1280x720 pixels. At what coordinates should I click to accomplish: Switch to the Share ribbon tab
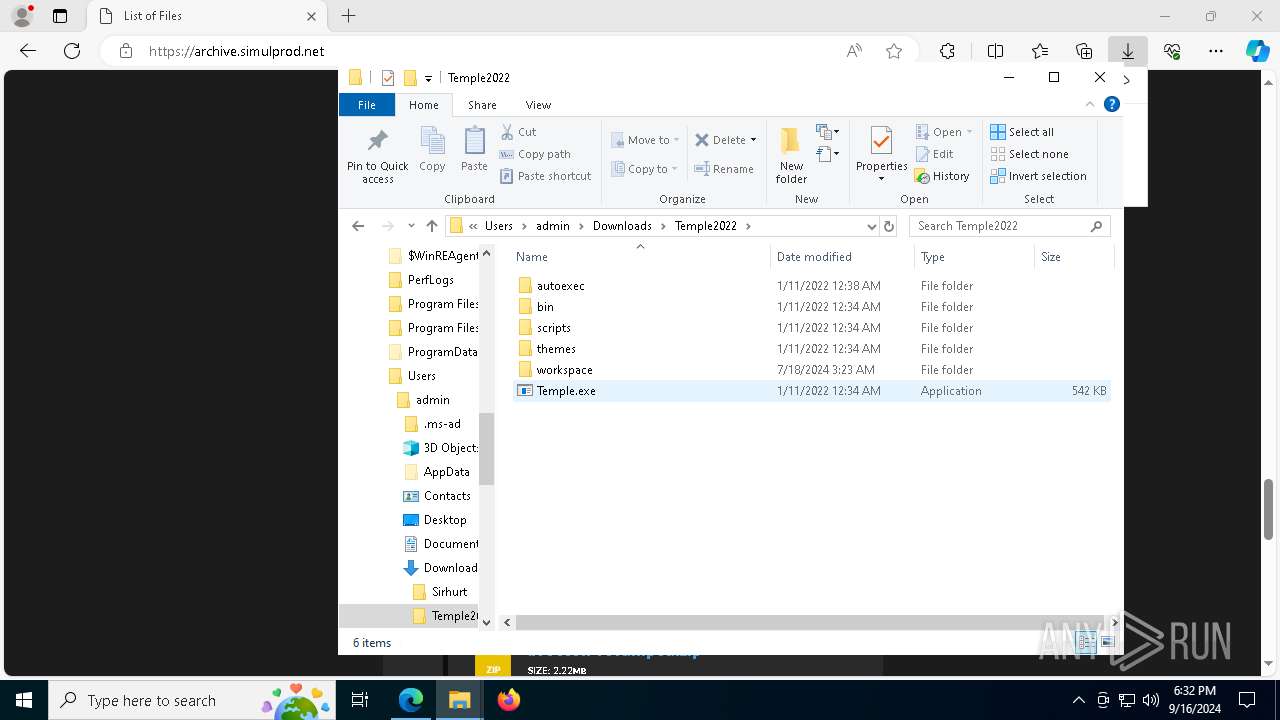[482, 104]
